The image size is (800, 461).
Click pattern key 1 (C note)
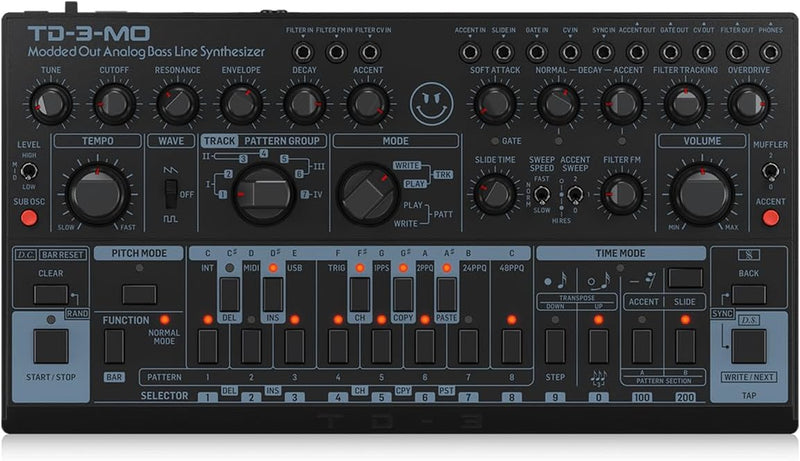[x=208, y=347]
